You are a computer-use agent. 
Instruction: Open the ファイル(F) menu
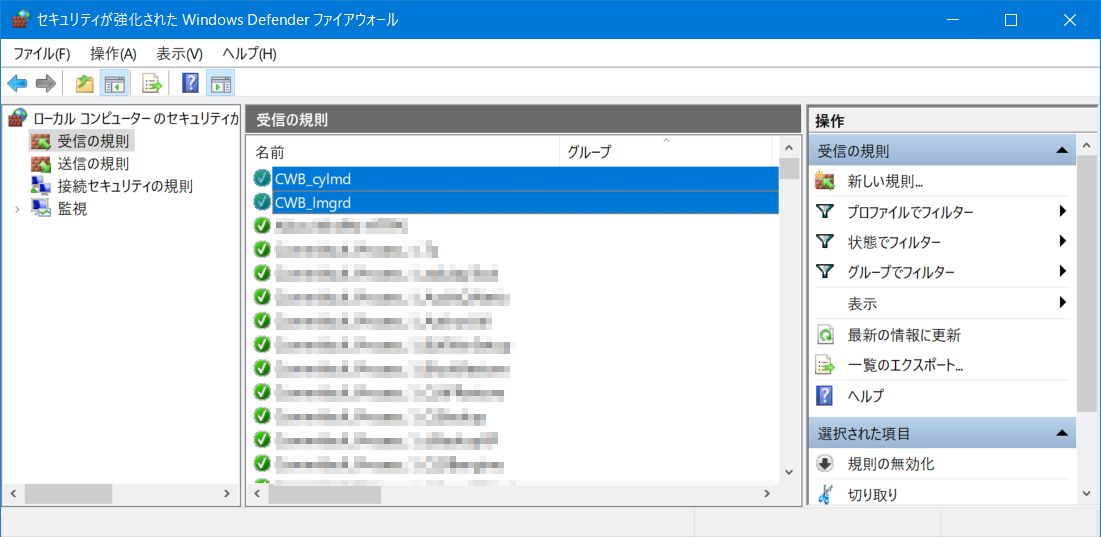click(x=42, y=53)
